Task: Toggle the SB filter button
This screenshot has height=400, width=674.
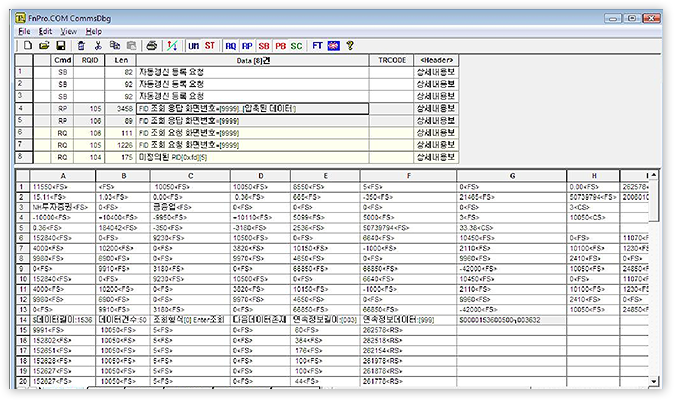Action: coord(264,46)
